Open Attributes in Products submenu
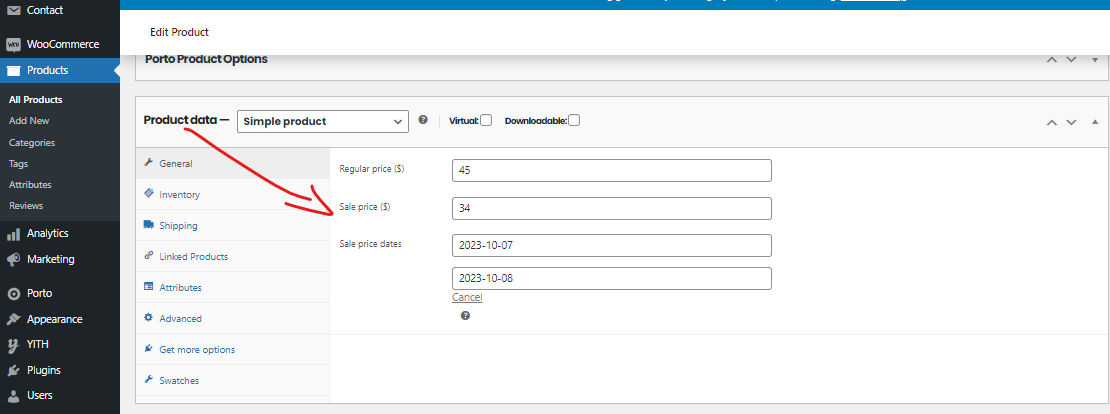 (x=30, y=185)
